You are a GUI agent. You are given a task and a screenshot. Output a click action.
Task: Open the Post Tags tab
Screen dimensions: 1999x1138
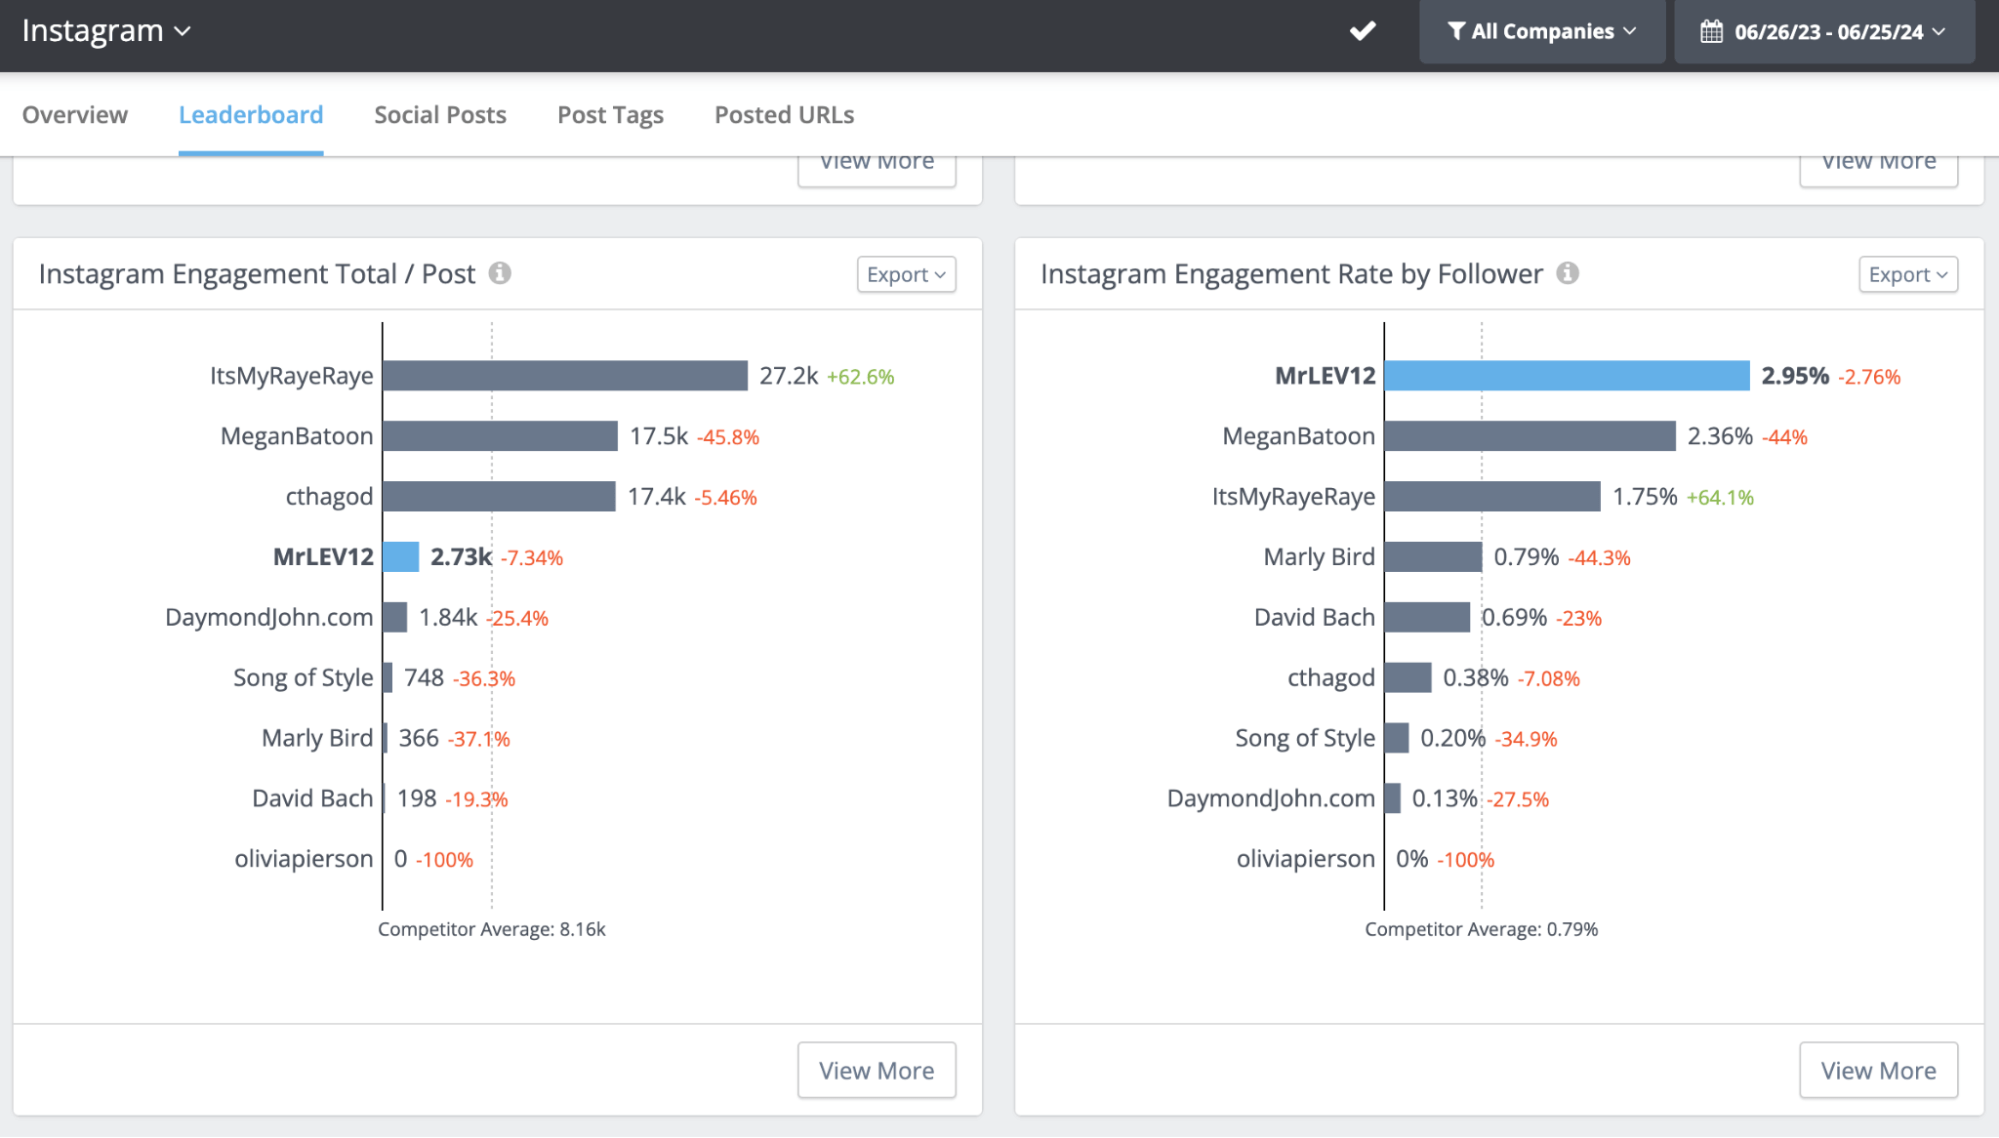(609, 114)
